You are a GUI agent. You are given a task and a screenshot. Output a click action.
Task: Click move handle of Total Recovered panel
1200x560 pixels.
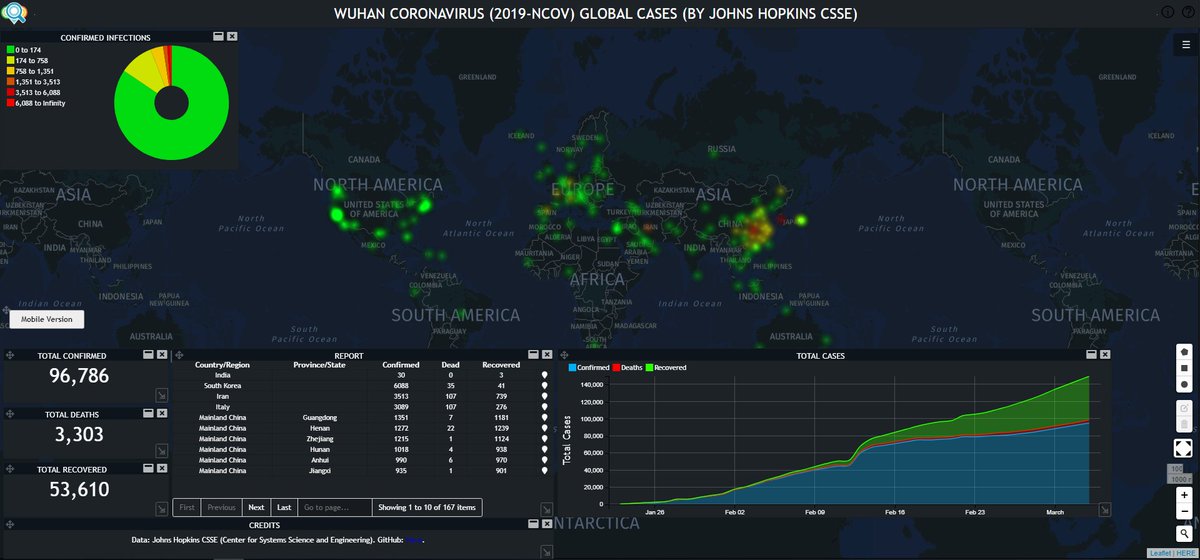tap(10, 467)
